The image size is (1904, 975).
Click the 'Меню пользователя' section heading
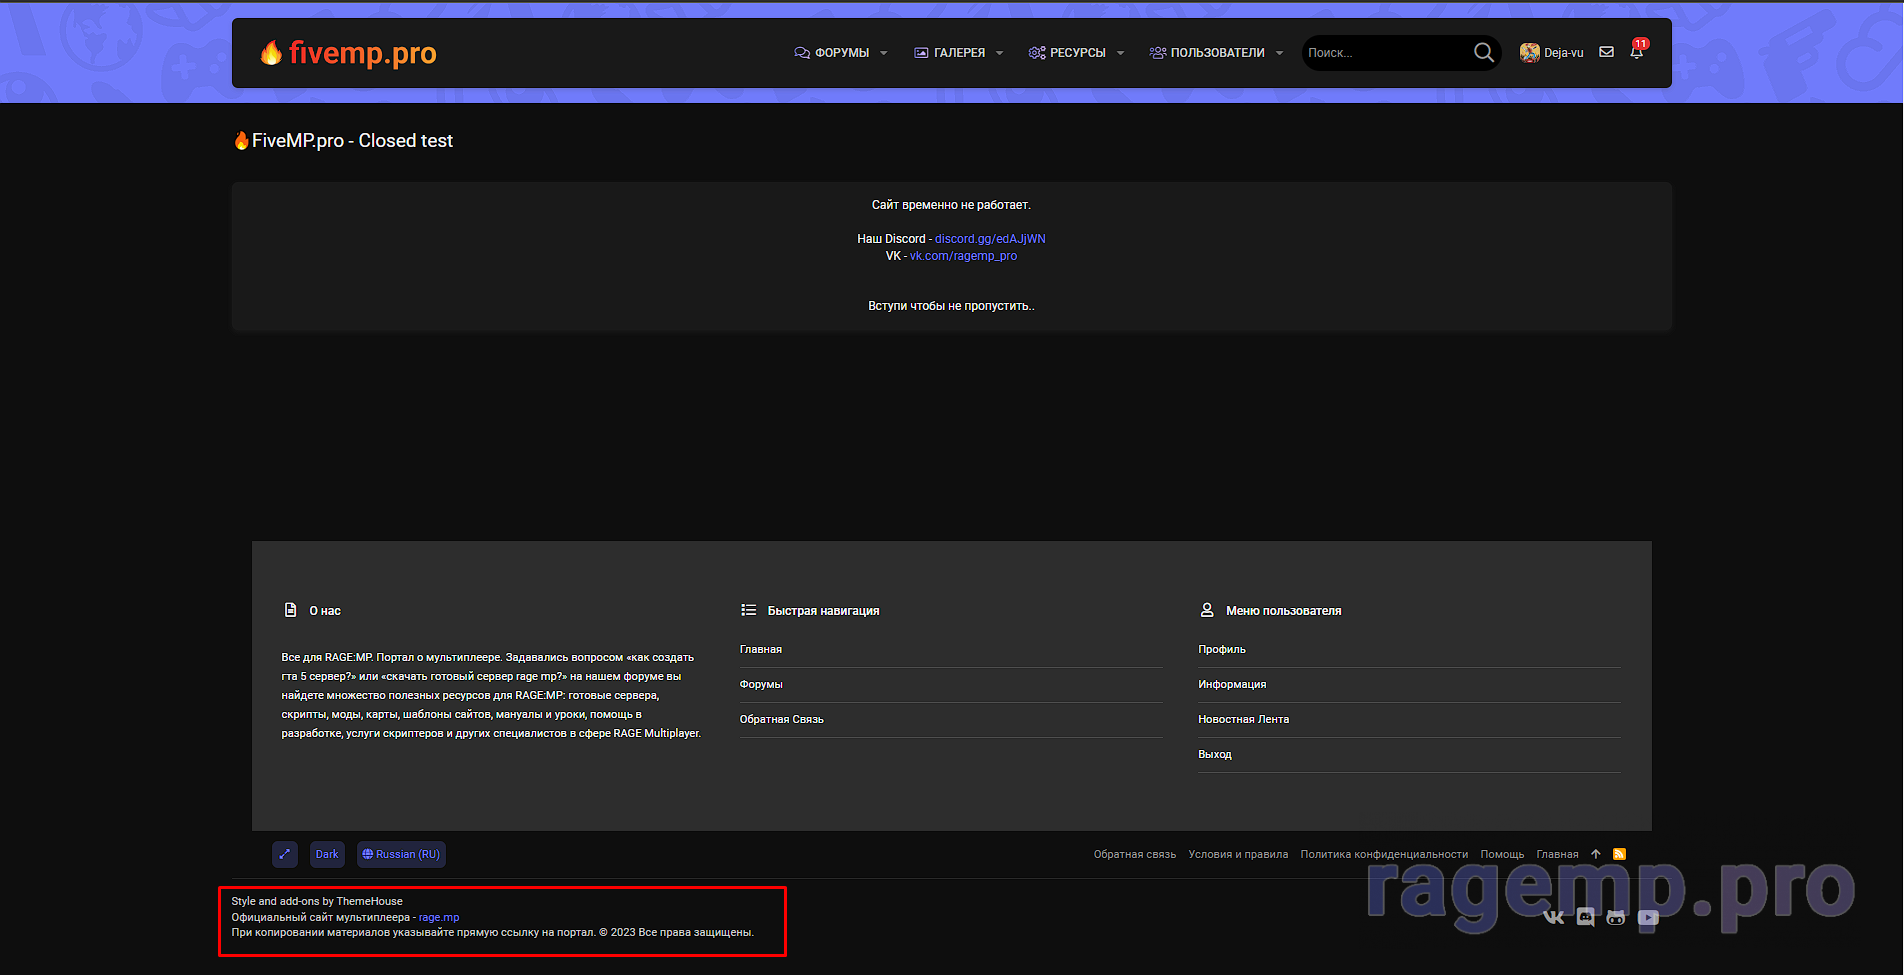click(x=1284, y=611)
